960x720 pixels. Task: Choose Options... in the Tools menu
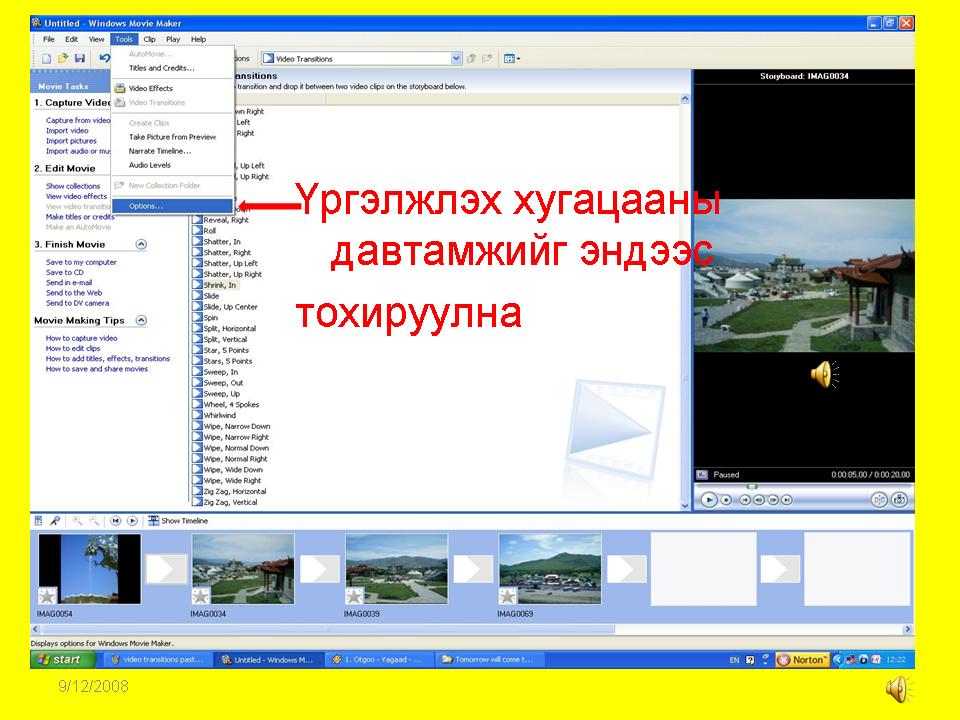click(x=146, y=206)
